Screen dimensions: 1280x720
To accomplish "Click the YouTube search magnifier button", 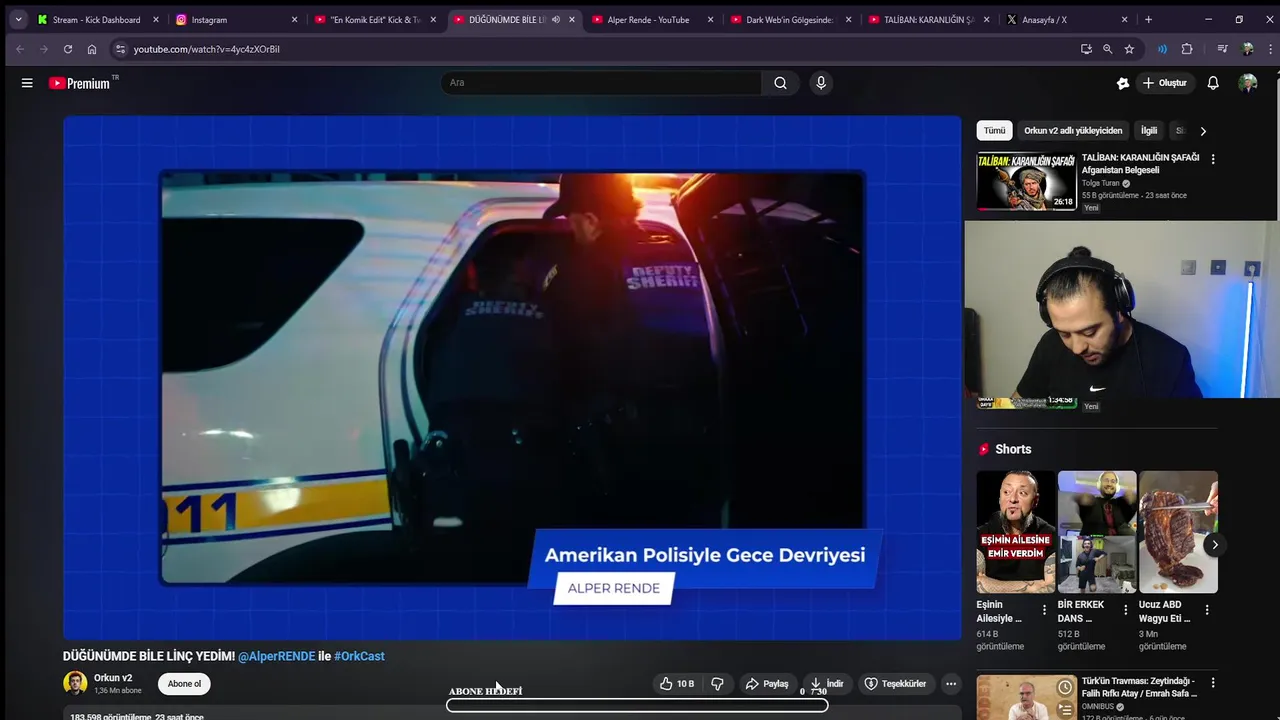I will [x=780, y=83].
